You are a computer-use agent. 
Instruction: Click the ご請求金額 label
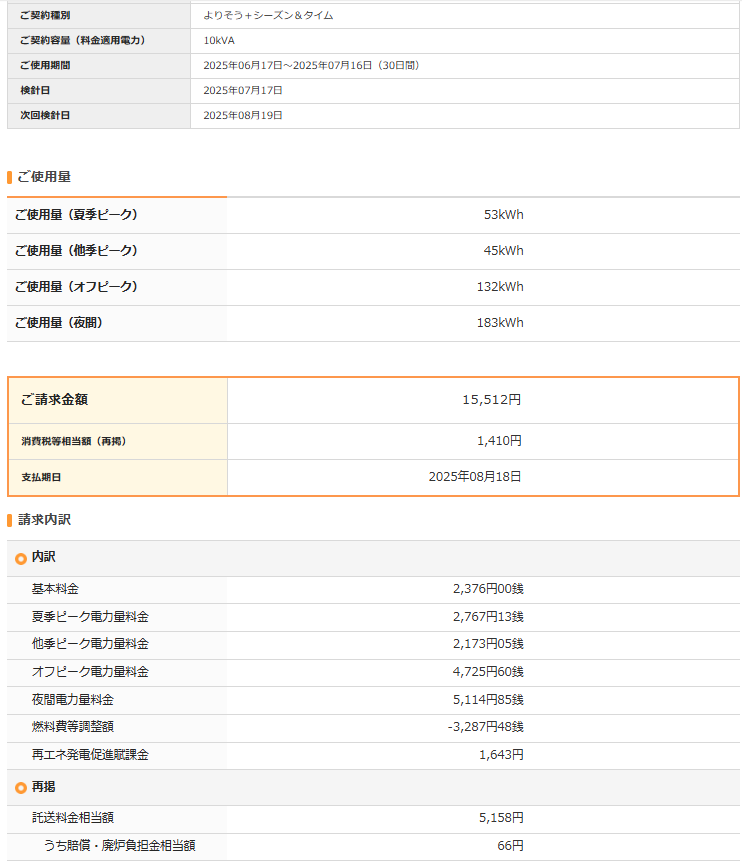click(54, 399)
